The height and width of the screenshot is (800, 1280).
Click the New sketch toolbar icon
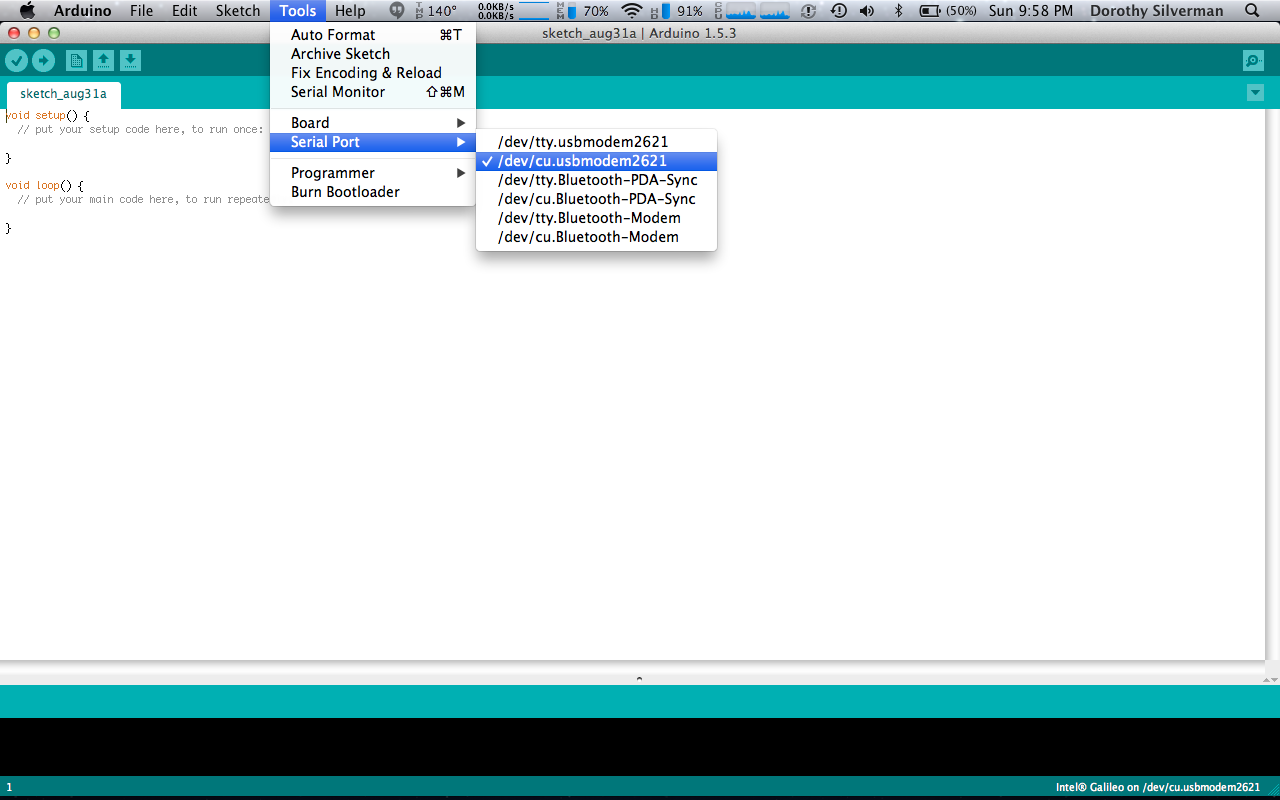pyautogui.click(x=76, y=61)
